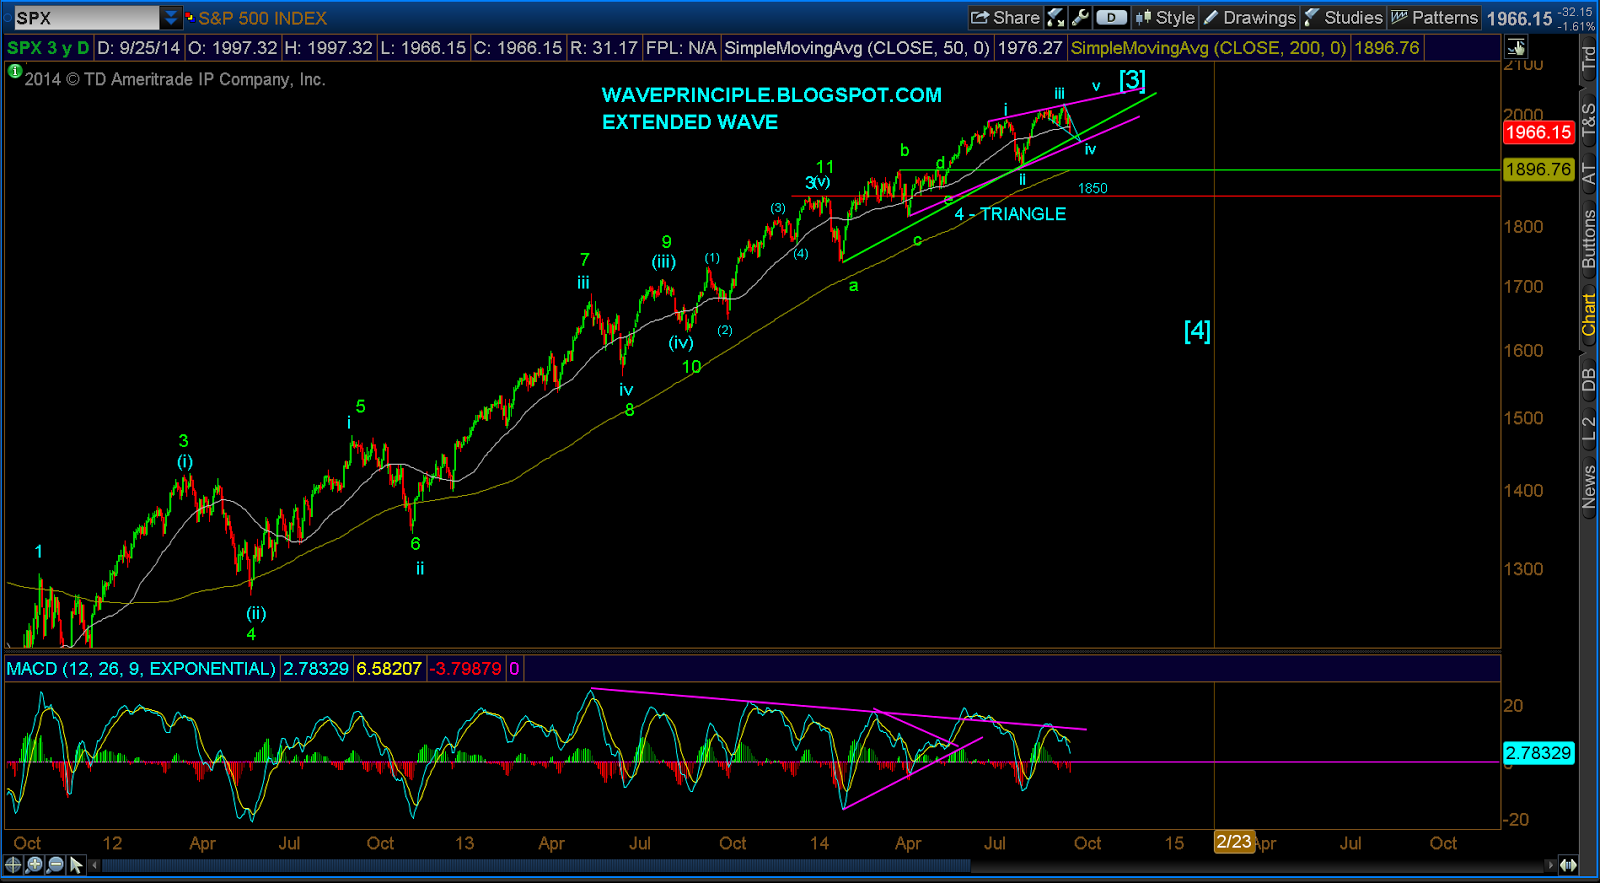Screen dimensions: 1600x883
Task: Click the left scroll arrow of time axis
Action: click(x=95, y=865)
